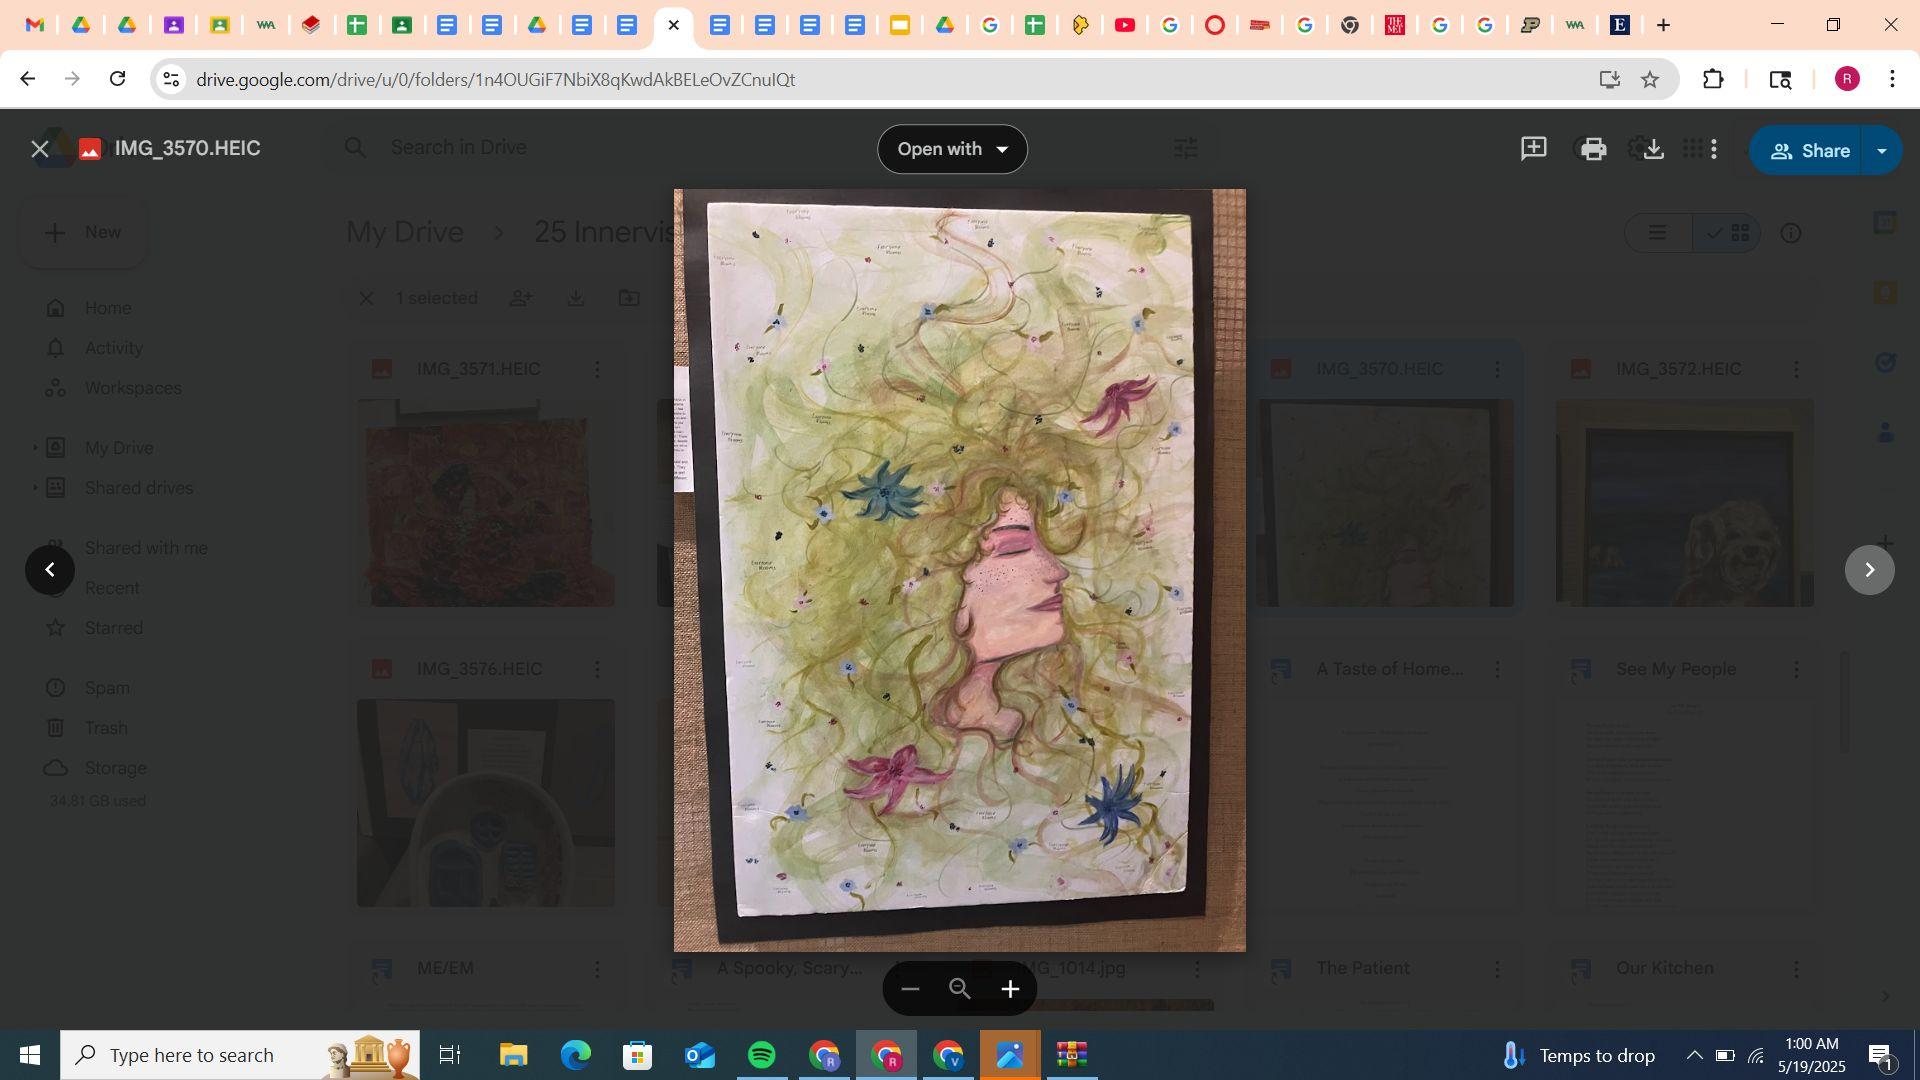The image size is (1920, 1080).
Task: Open the Chrome three-dot menu
Action: (x=1892, y=79)
